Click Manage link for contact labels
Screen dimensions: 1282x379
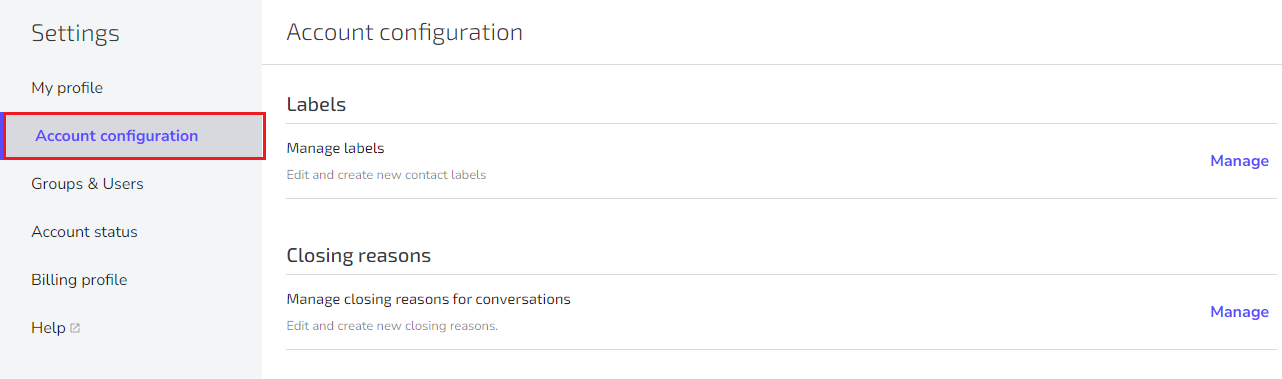[x=1239, y=161]
